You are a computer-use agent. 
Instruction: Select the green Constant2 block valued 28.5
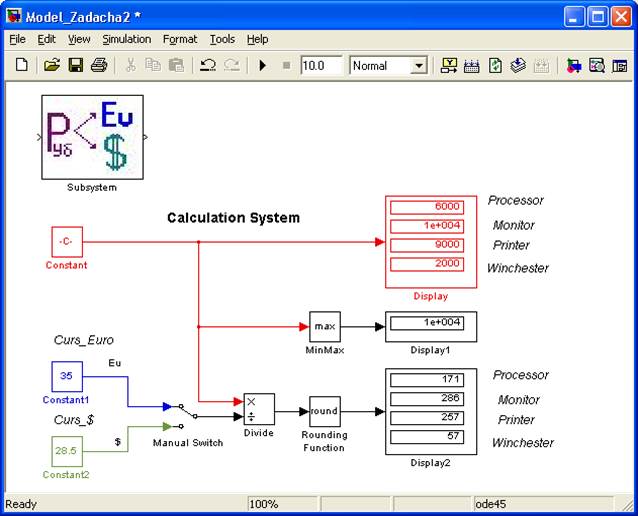[x=67, y=451]
